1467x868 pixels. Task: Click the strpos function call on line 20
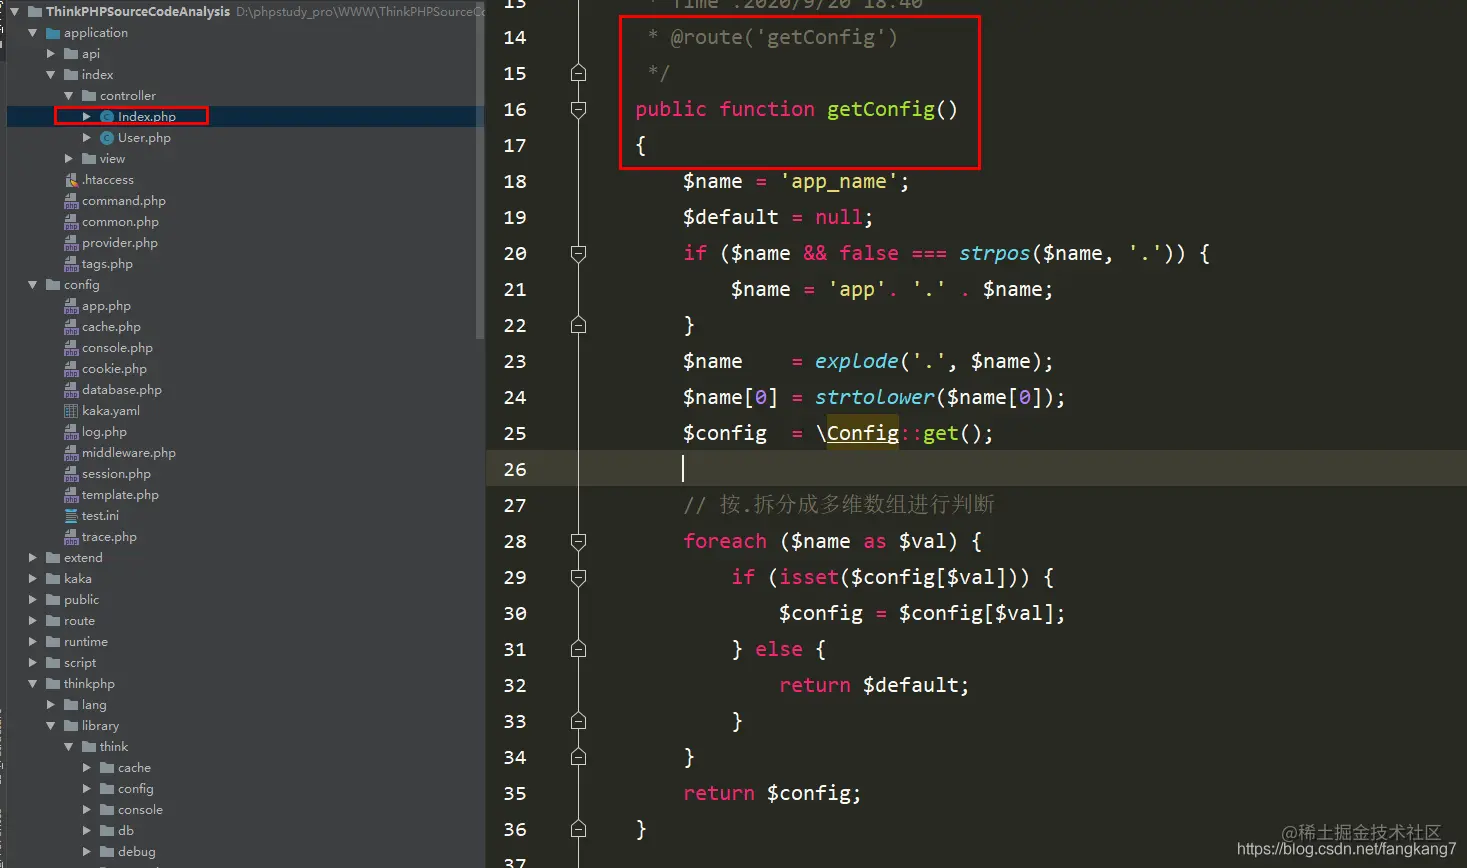[x=994, y=253]
